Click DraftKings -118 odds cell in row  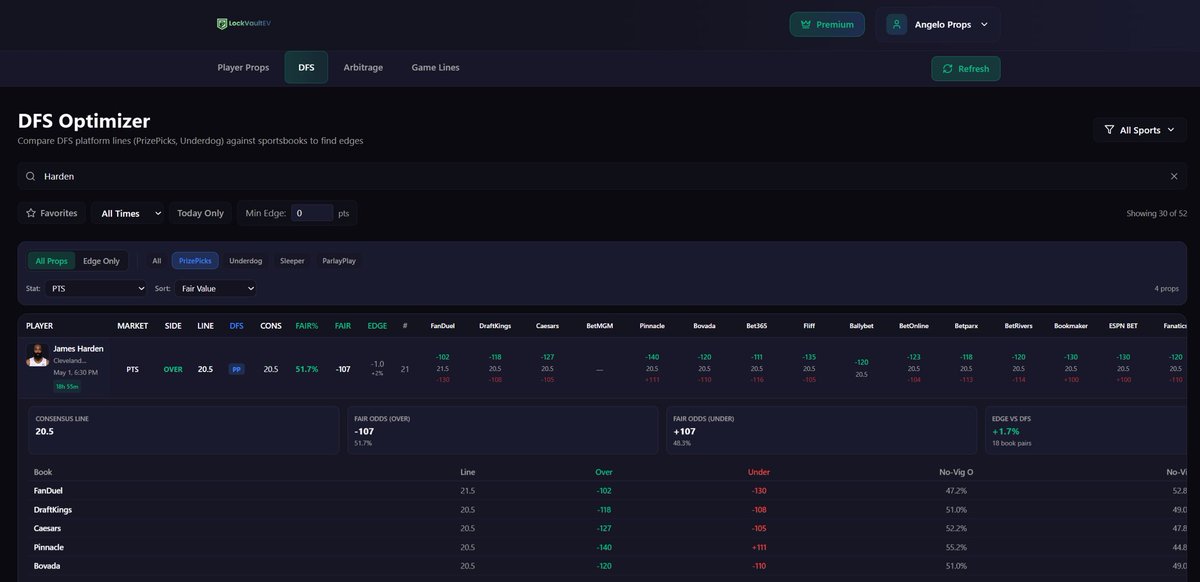click(x=495, y=357)
